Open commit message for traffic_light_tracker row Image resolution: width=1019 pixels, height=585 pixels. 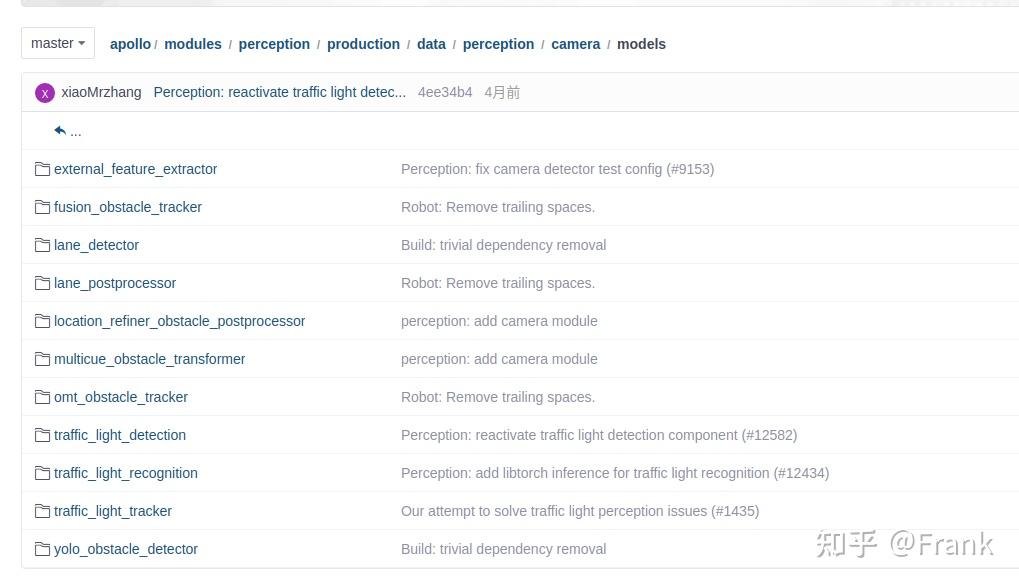click(x=580, y=511)
